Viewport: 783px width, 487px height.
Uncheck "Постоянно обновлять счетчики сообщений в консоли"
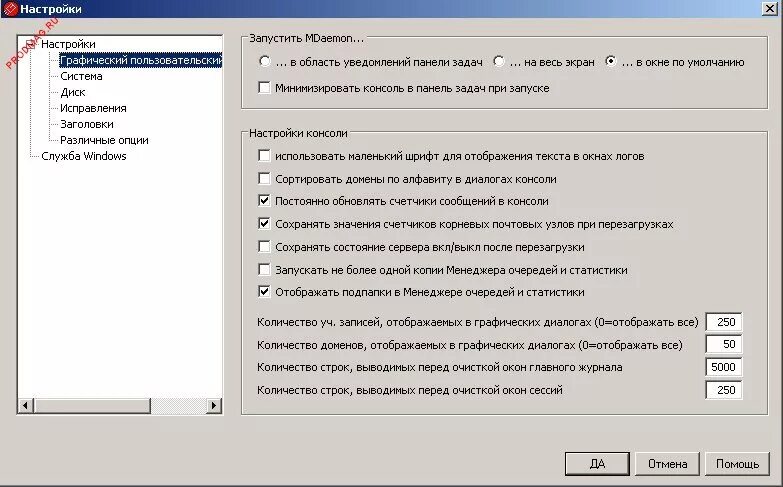264,201
